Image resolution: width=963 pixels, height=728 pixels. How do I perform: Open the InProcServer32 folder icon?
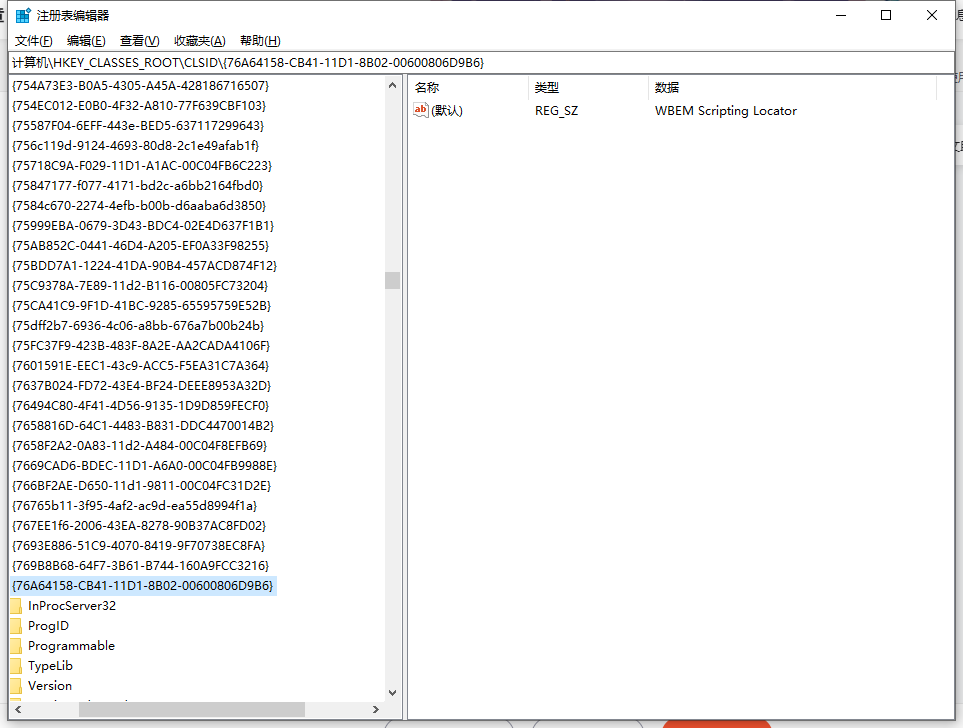pos(16,606)
